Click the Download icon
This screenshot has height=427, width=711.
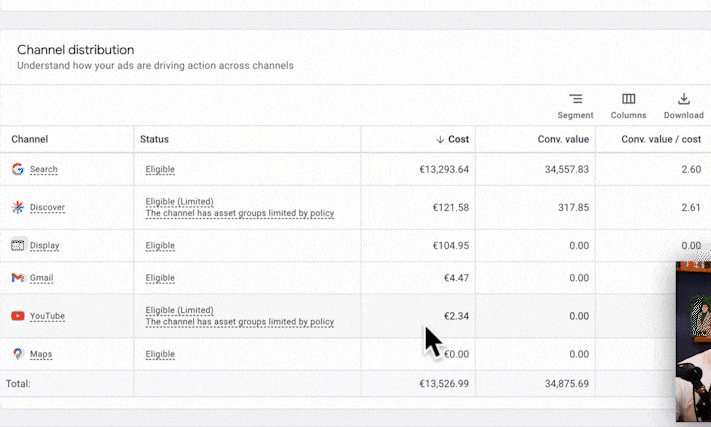tap(683, 100)
